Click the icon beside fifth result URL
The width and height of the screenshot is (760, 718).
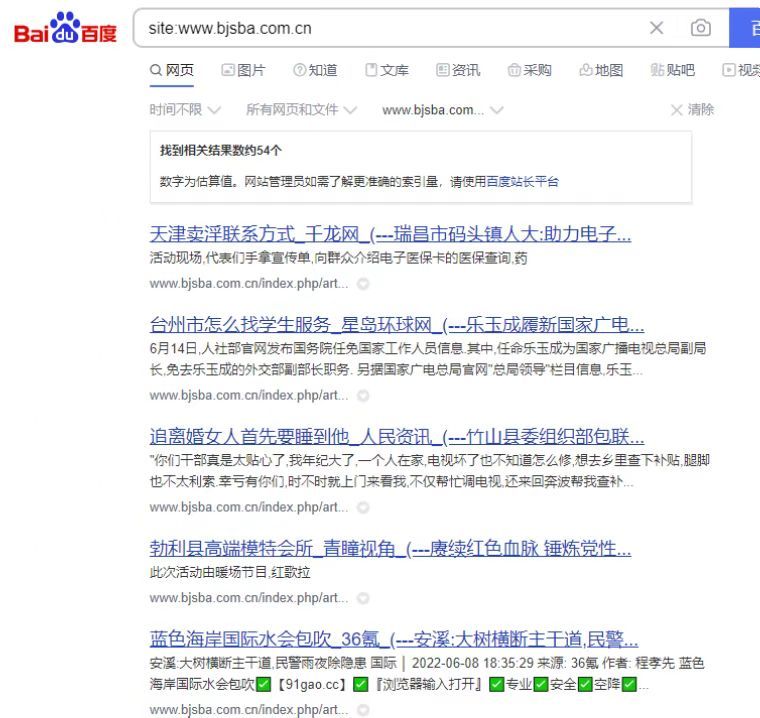(x=363, y=710)
